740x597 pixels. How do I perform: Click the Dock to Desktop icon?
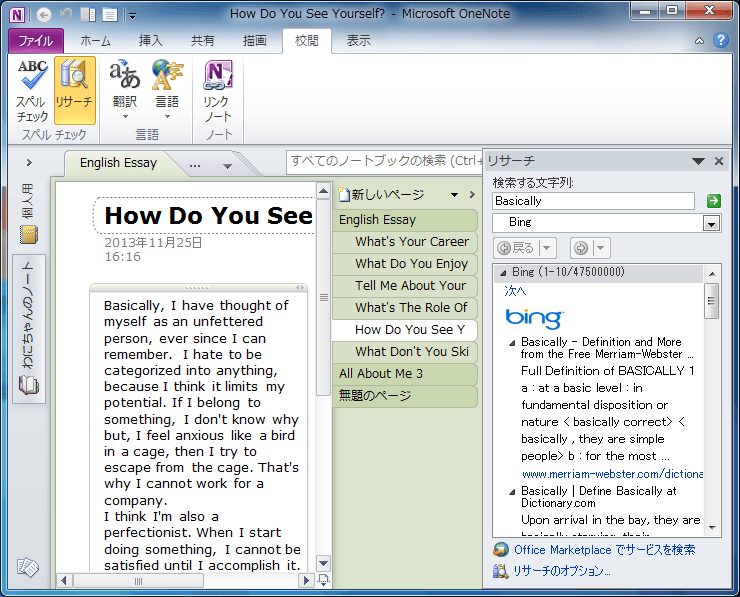click(88, 15)
